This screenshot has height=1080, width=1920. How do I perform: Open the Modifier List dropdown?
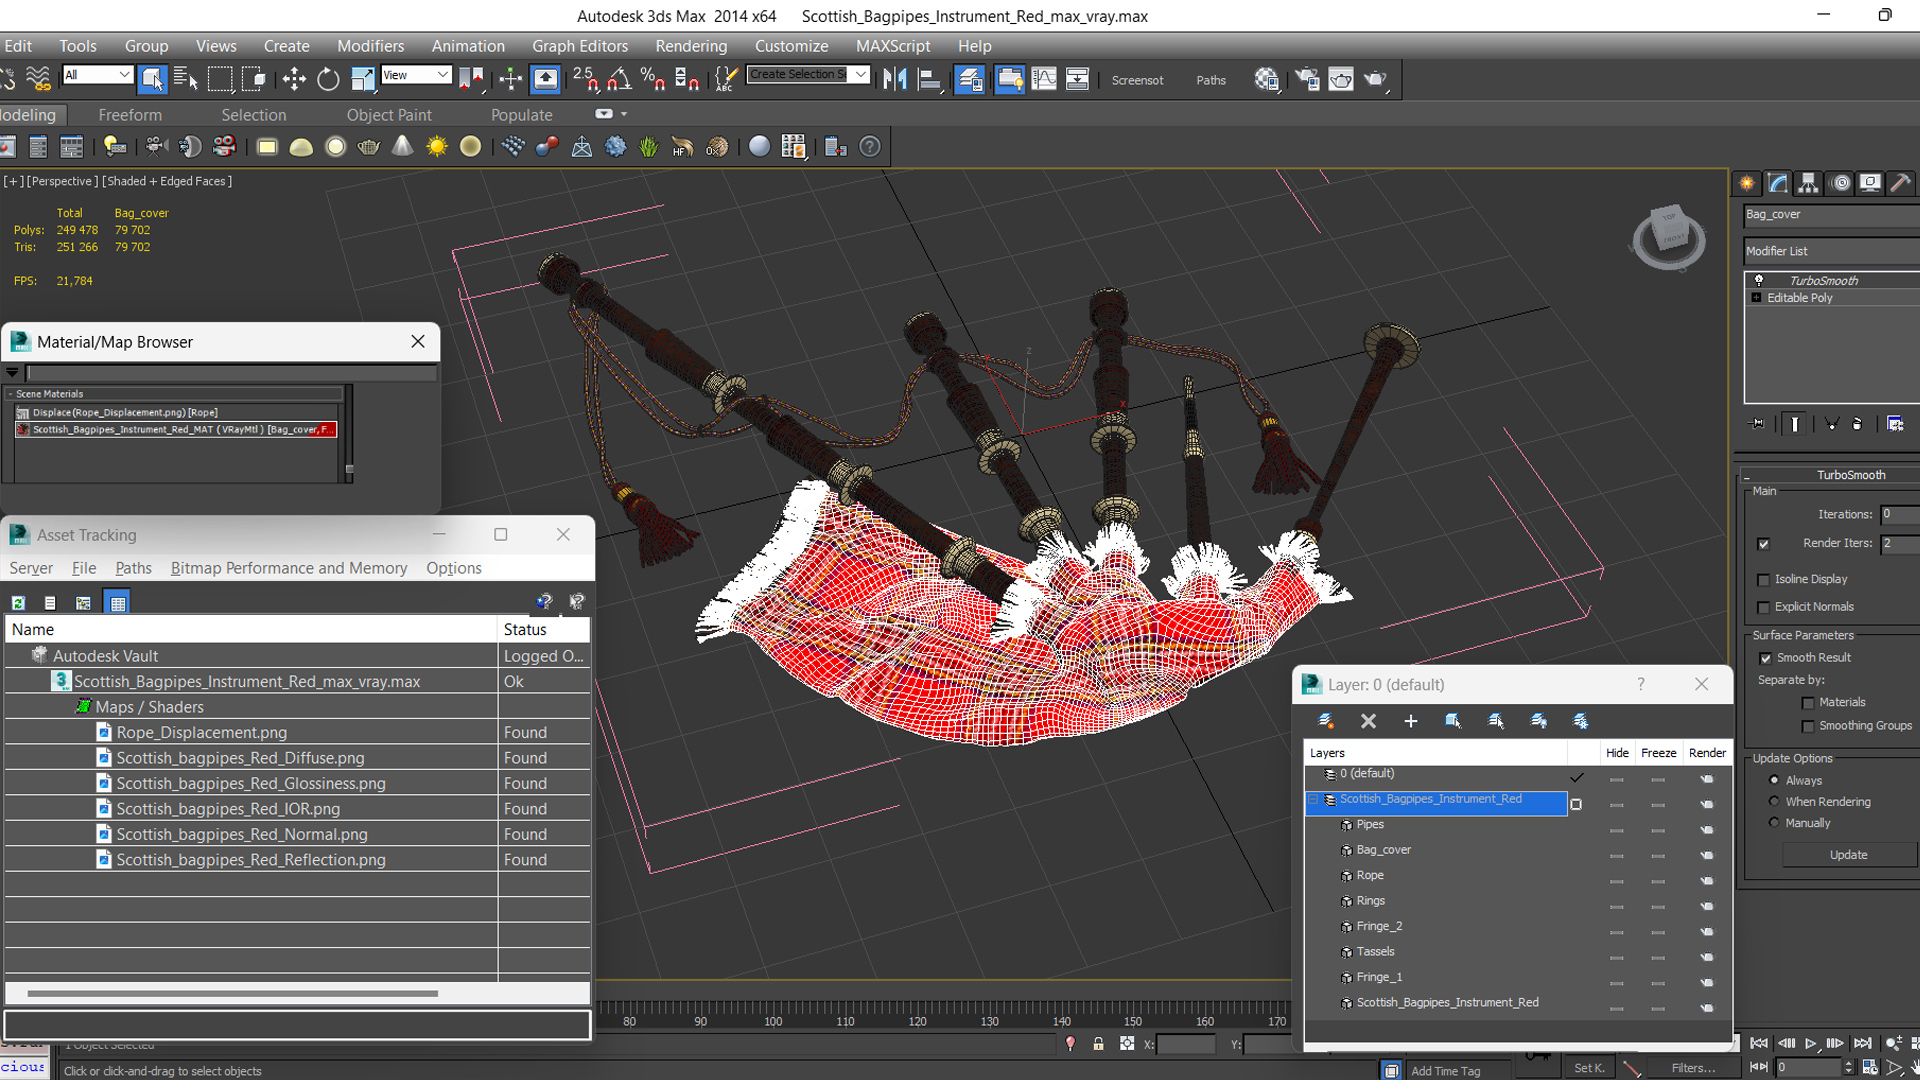click(x=1831, y=251)
